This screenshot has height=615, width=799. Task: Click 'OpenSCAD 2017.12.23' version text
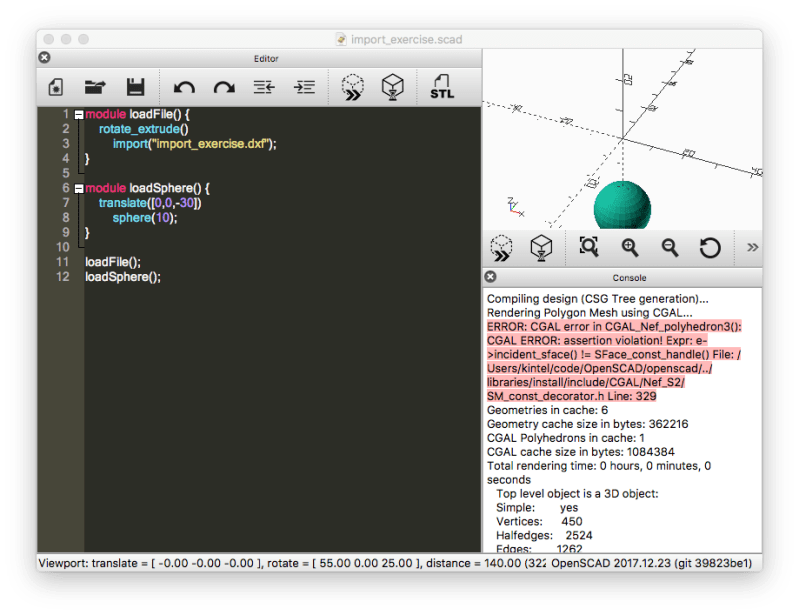coord(651,564)
